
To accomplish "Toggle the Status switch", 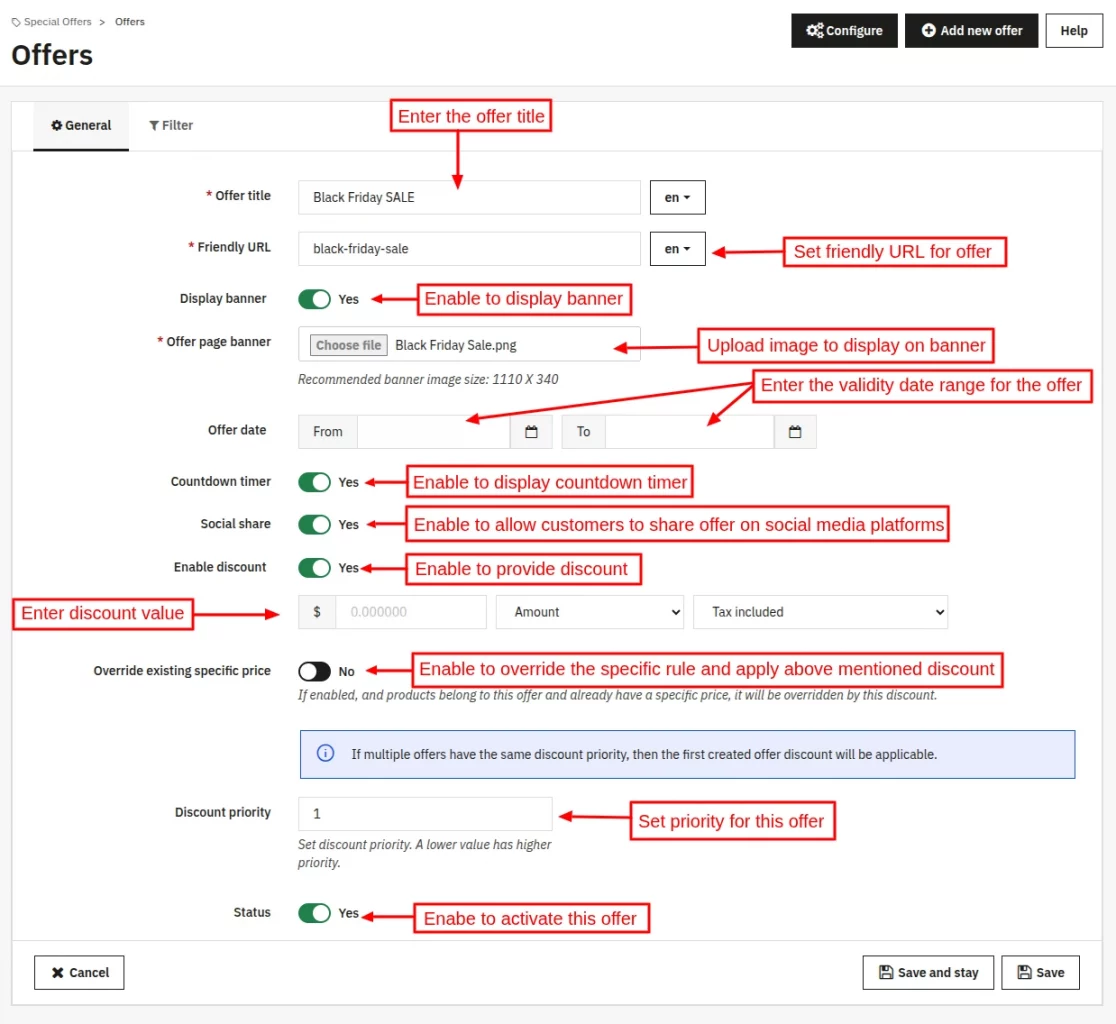I will pos(314,912).
